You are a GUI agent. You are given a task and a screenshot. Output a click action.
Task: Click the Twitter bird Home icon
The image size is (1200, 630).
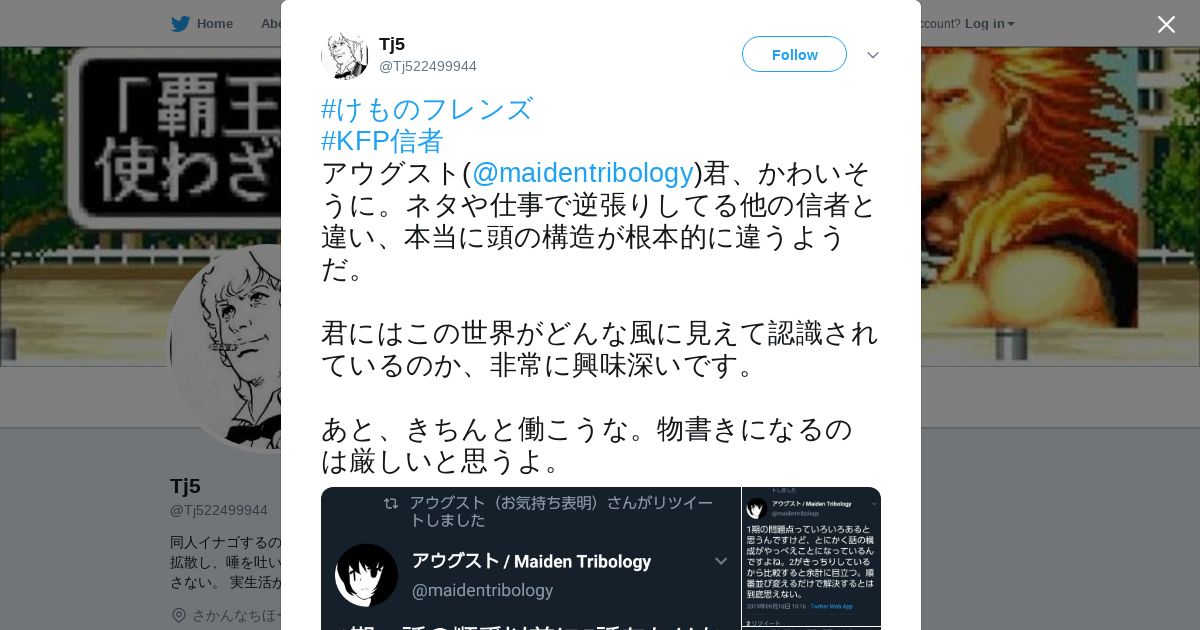point(180,24)
